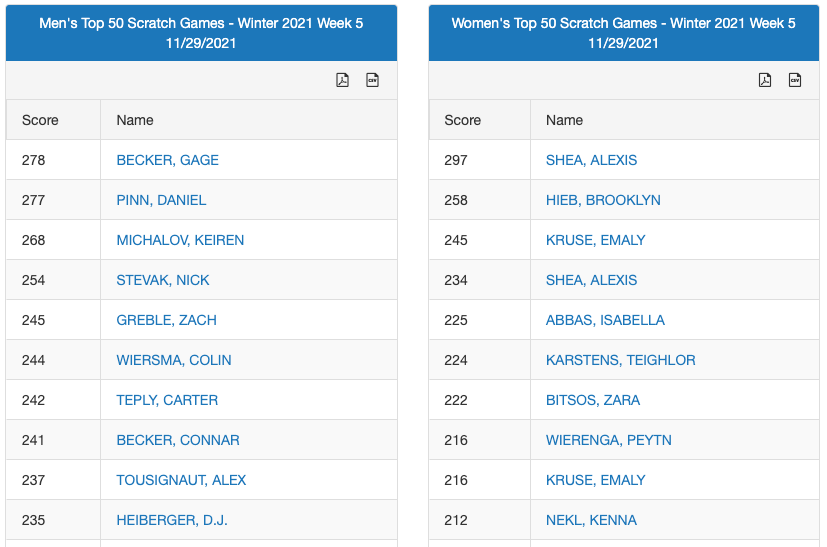Image resolution: width=827 pixels, height=547 pixels.
Task: Open TOUSIGNAUT, ALEX link
Action: tap(181, 480)
